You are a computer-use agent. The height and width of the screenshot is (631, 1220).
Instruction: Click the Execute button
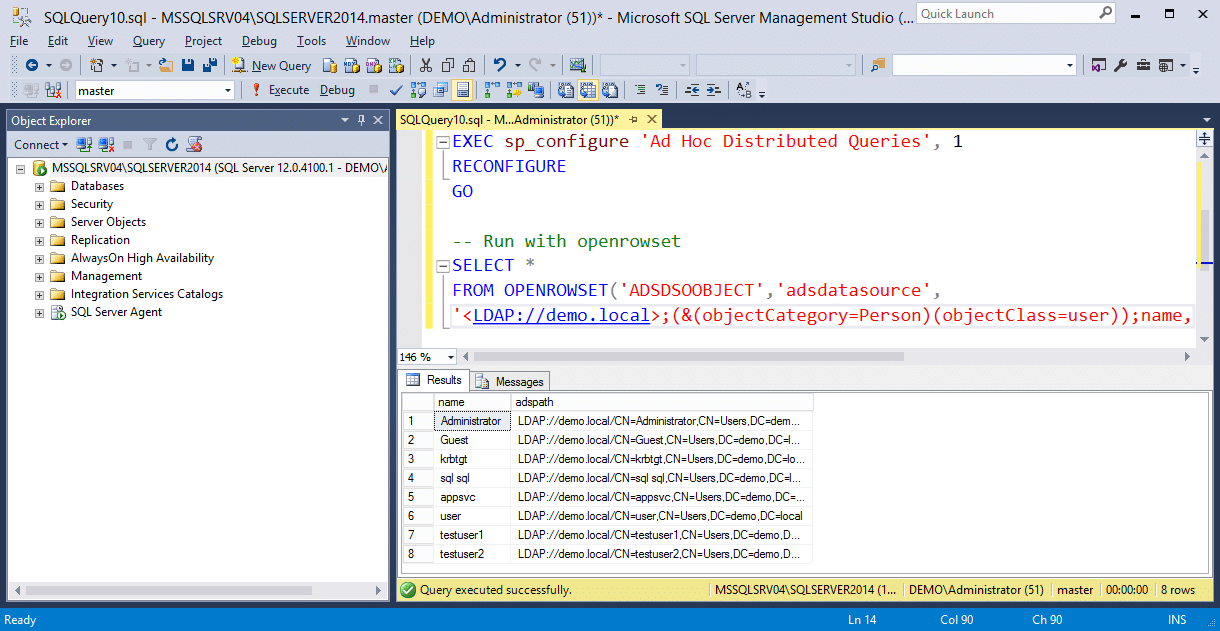[x=279, y=90]
